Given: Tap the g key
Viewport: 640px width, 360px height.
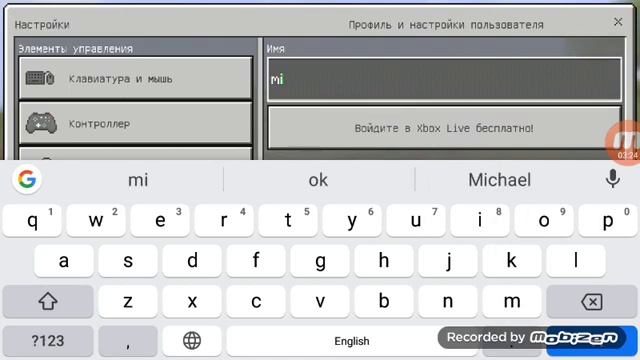Looking at the screenshot, I should pos(320,261).
